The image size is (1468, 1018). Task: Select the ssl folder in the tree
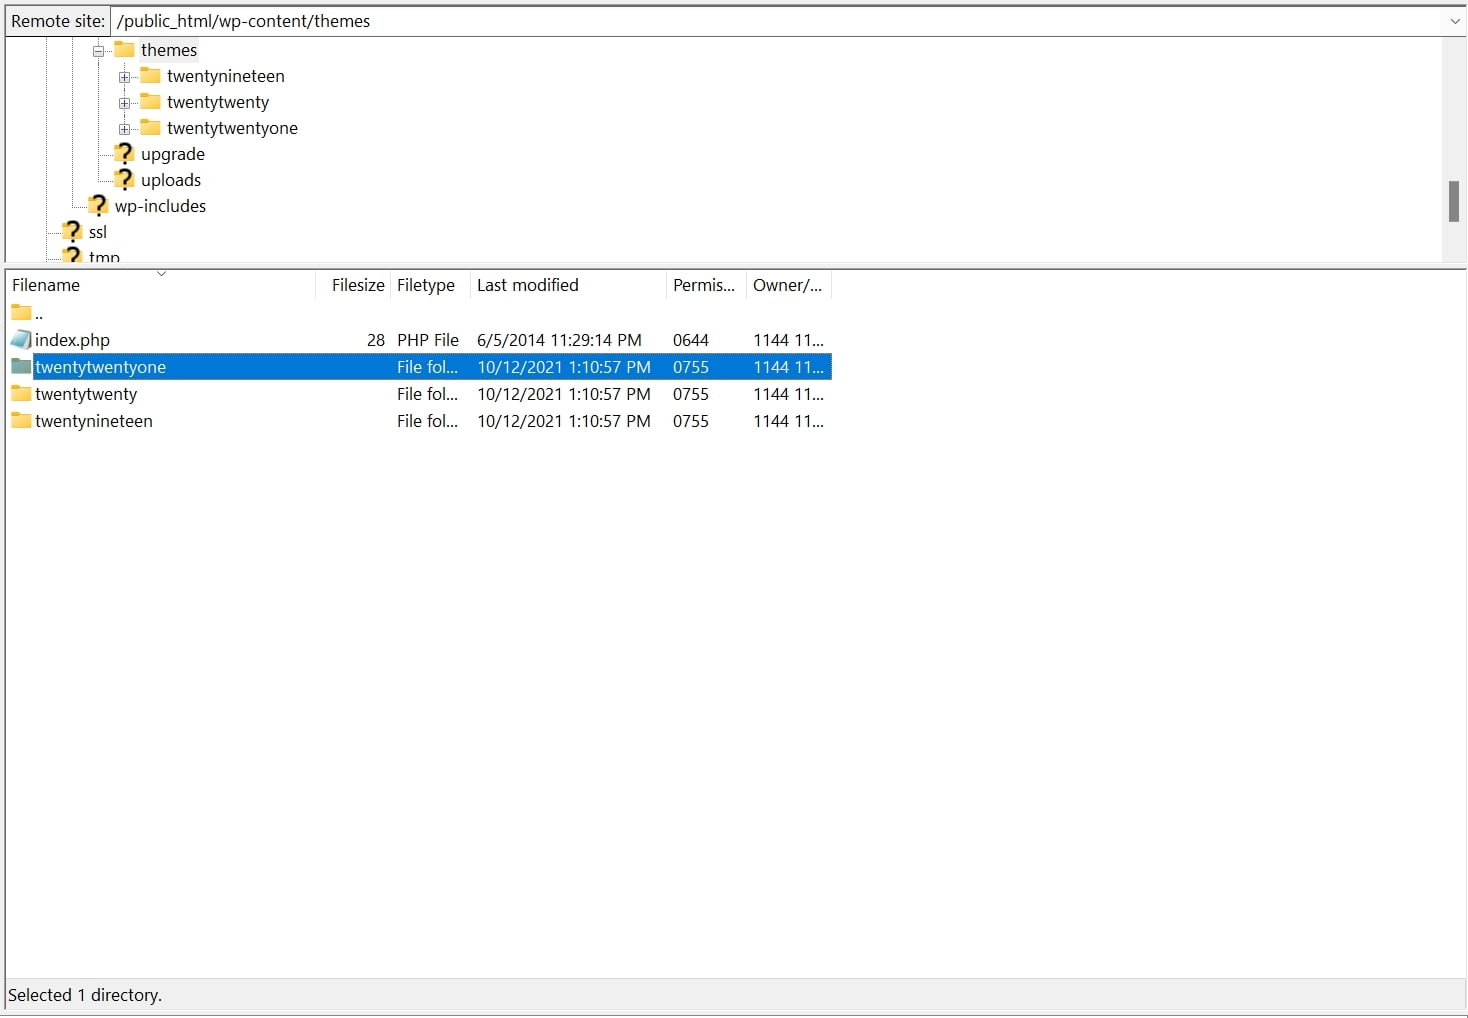(97, 232)
